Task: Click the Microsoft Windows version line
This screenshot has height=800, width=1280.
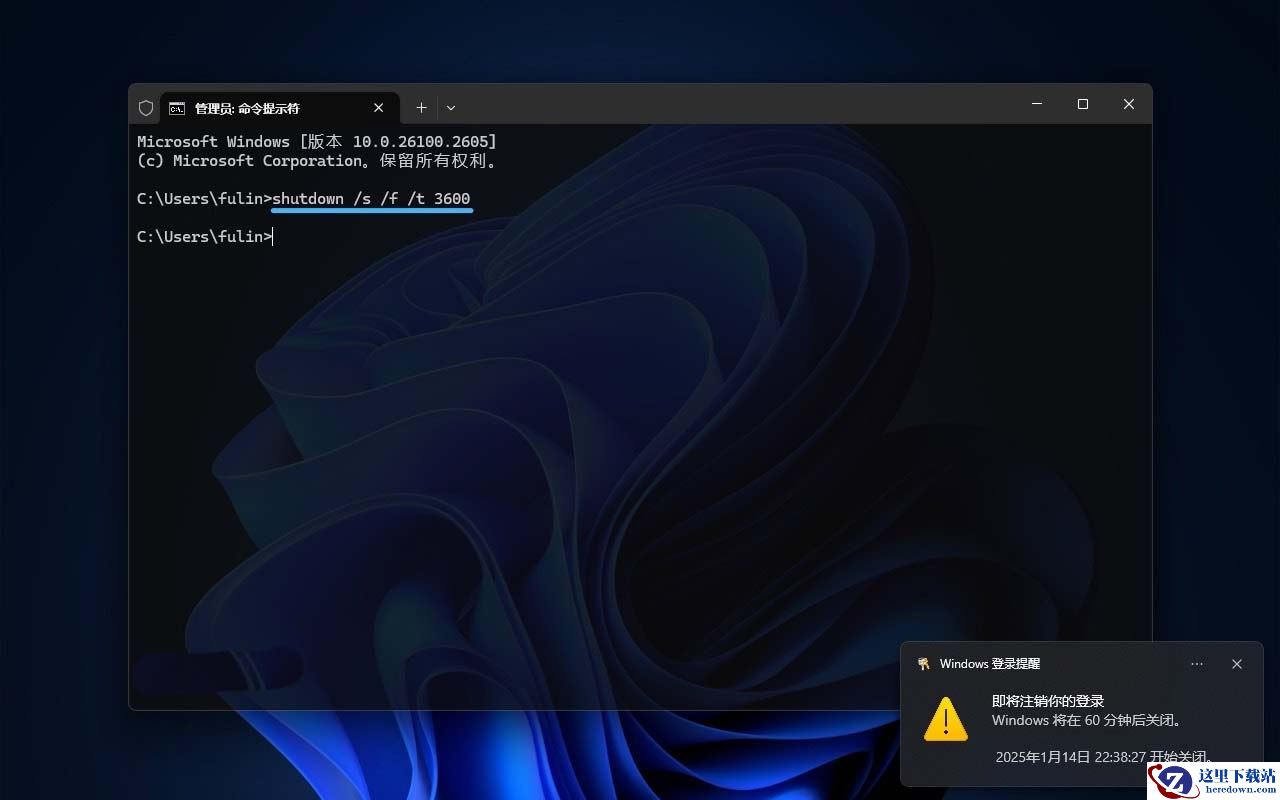Action: [317, 142]
